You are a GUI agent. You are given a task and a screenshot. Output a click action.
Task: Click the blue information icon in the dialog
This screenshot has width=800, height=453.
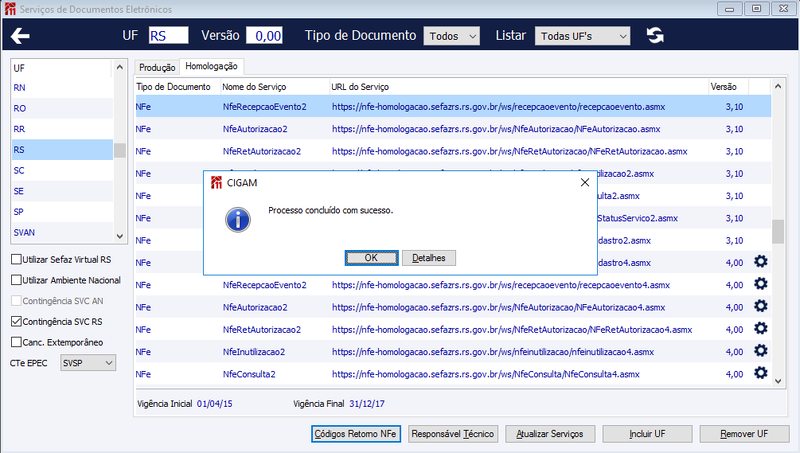[238, 220]
